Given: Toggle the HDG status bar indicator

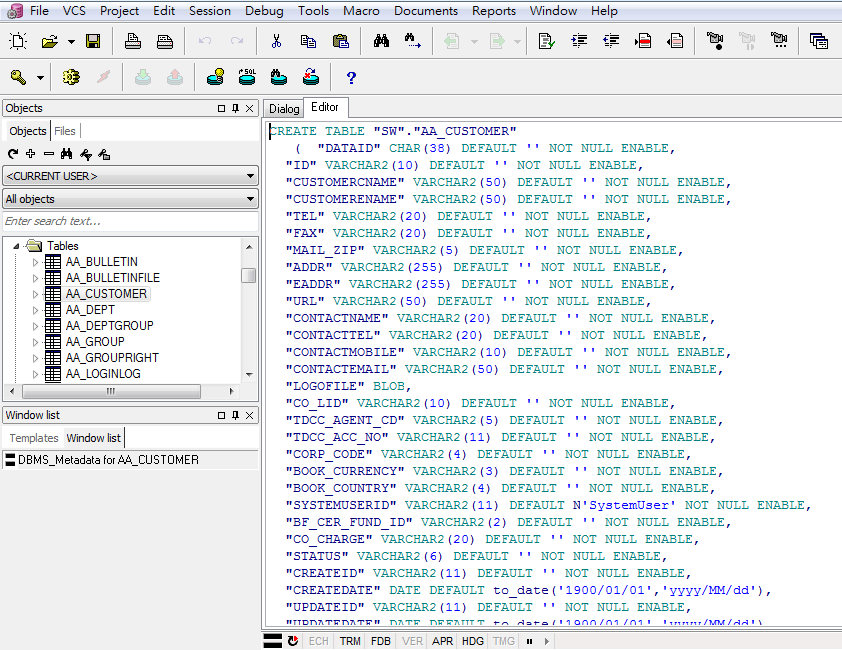Looking at the screenshot, I should point(473,641).
